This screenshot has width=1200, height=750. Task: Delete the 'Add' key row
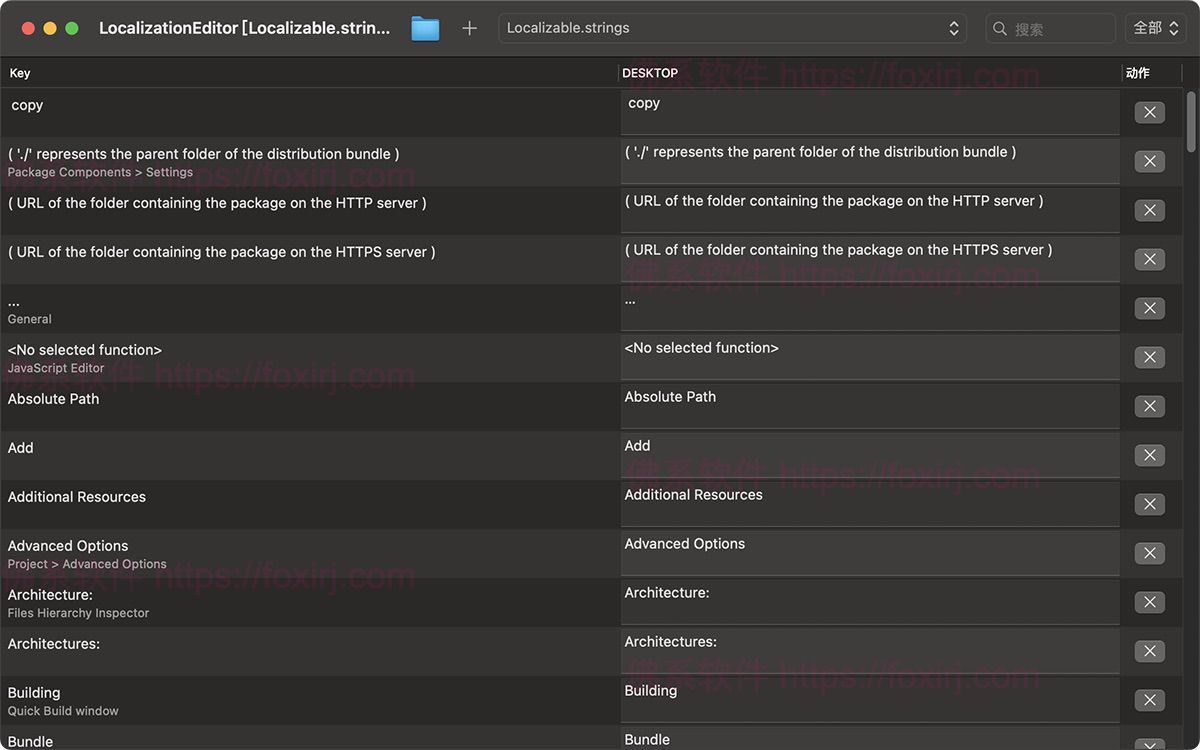tap(1149, 455)
